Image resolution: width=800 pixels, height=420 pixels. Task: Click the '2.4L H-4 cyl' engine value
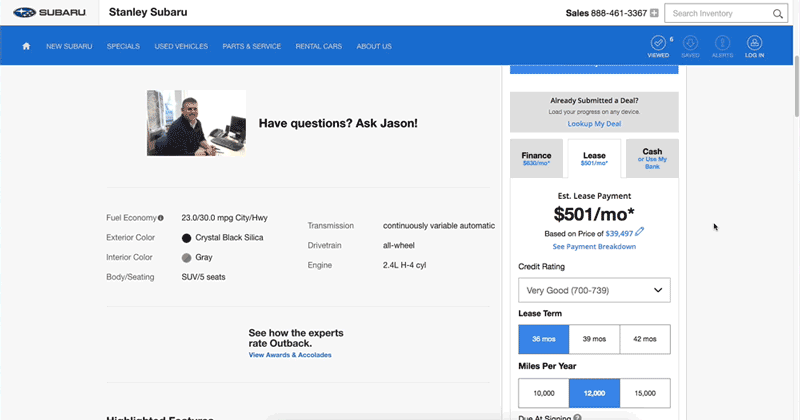pos(405,265)
